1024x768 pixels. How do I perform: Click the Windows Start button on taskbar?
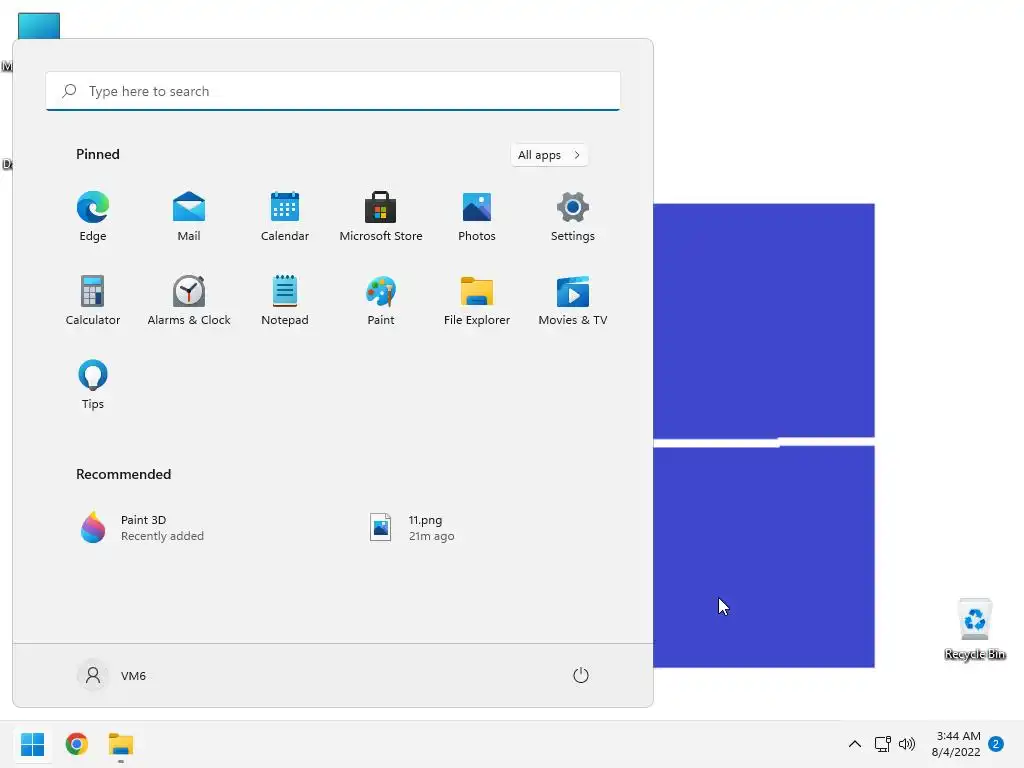click(32, 744)
